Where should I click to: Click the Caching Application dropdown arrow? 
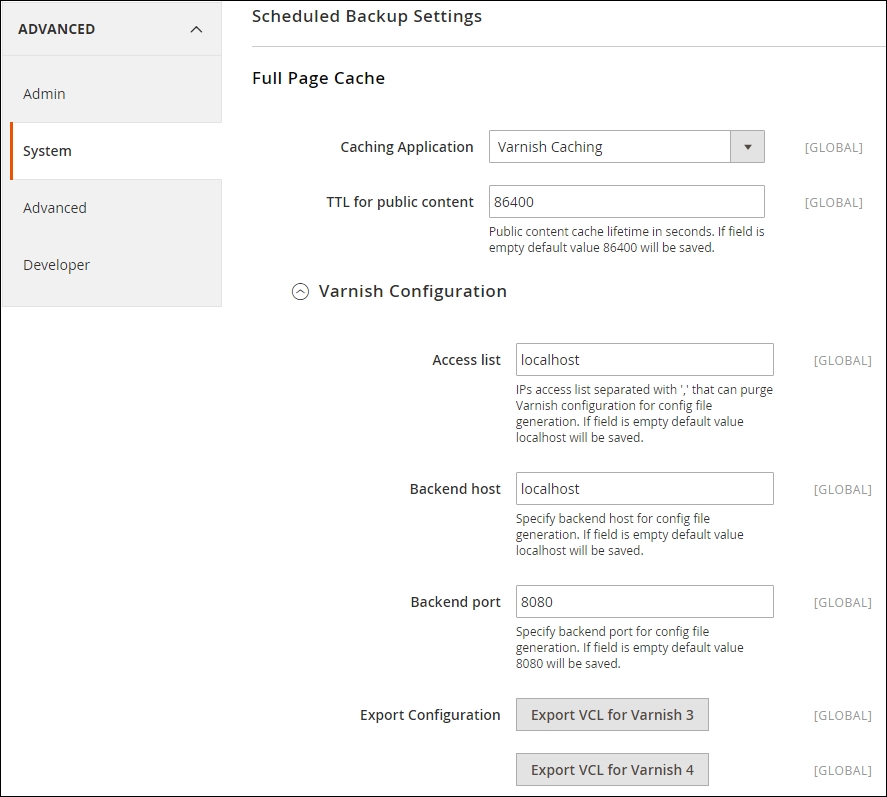pos(747,147)
